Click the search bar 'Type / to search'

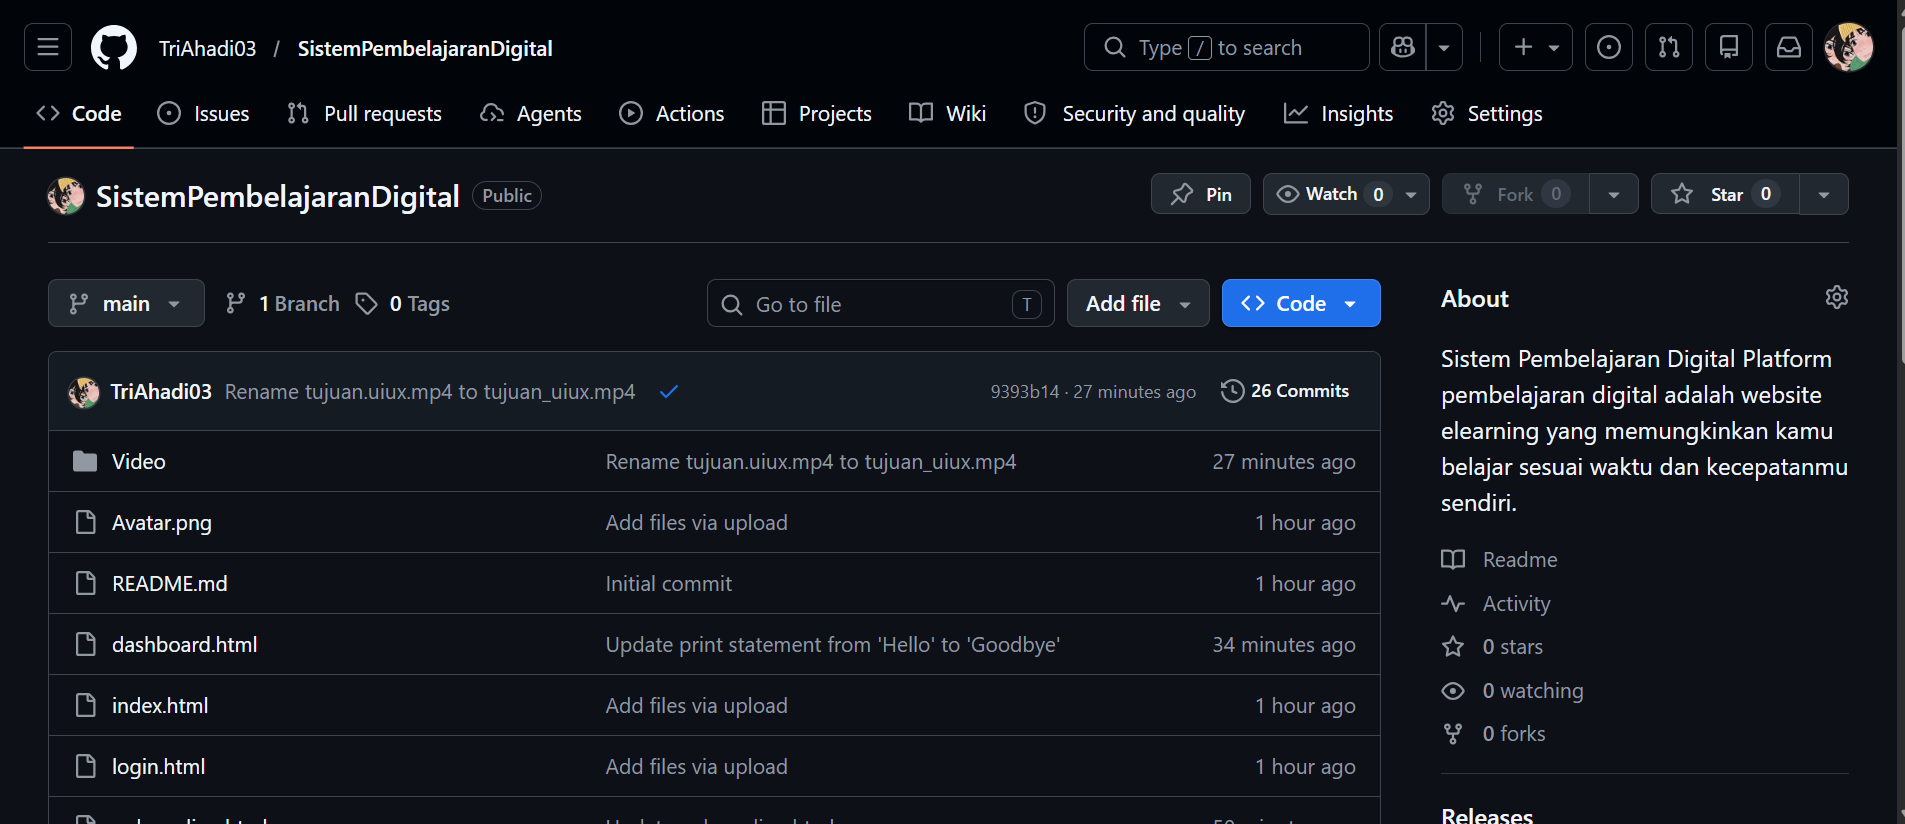[x=1227, y=47]
